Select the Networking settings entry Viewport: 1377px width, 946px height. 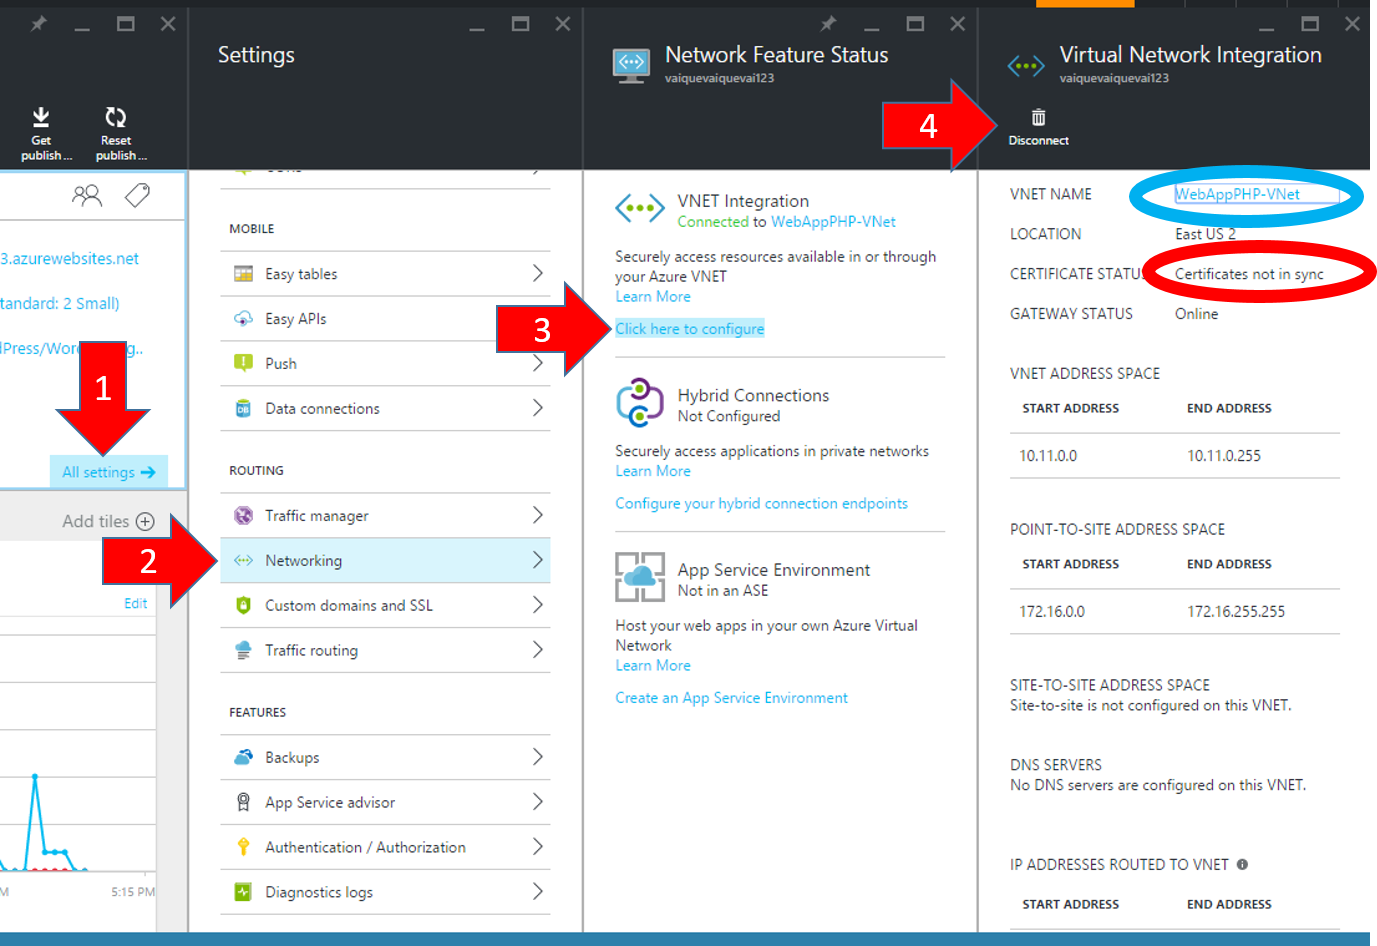point(385,560)
